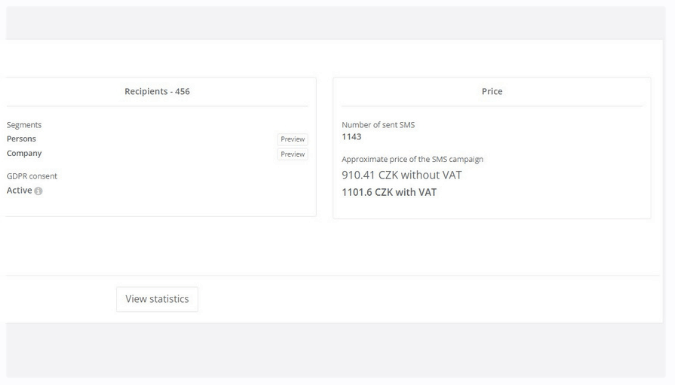This screenshot has height=385, width=675.
Task: Click the GDPR consent label
Action: point(32,176)
